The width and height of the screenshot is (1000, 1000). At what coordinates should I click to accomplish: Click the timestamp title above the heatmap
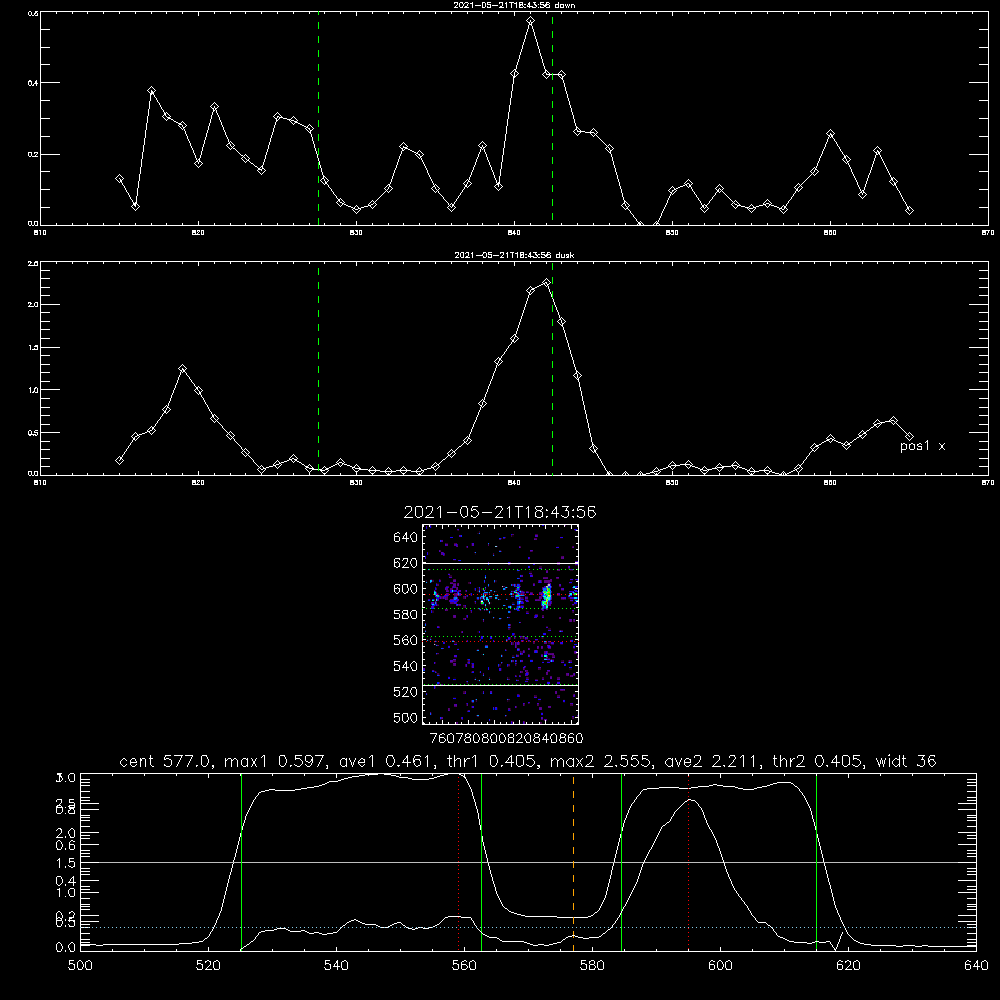[500, 512]
